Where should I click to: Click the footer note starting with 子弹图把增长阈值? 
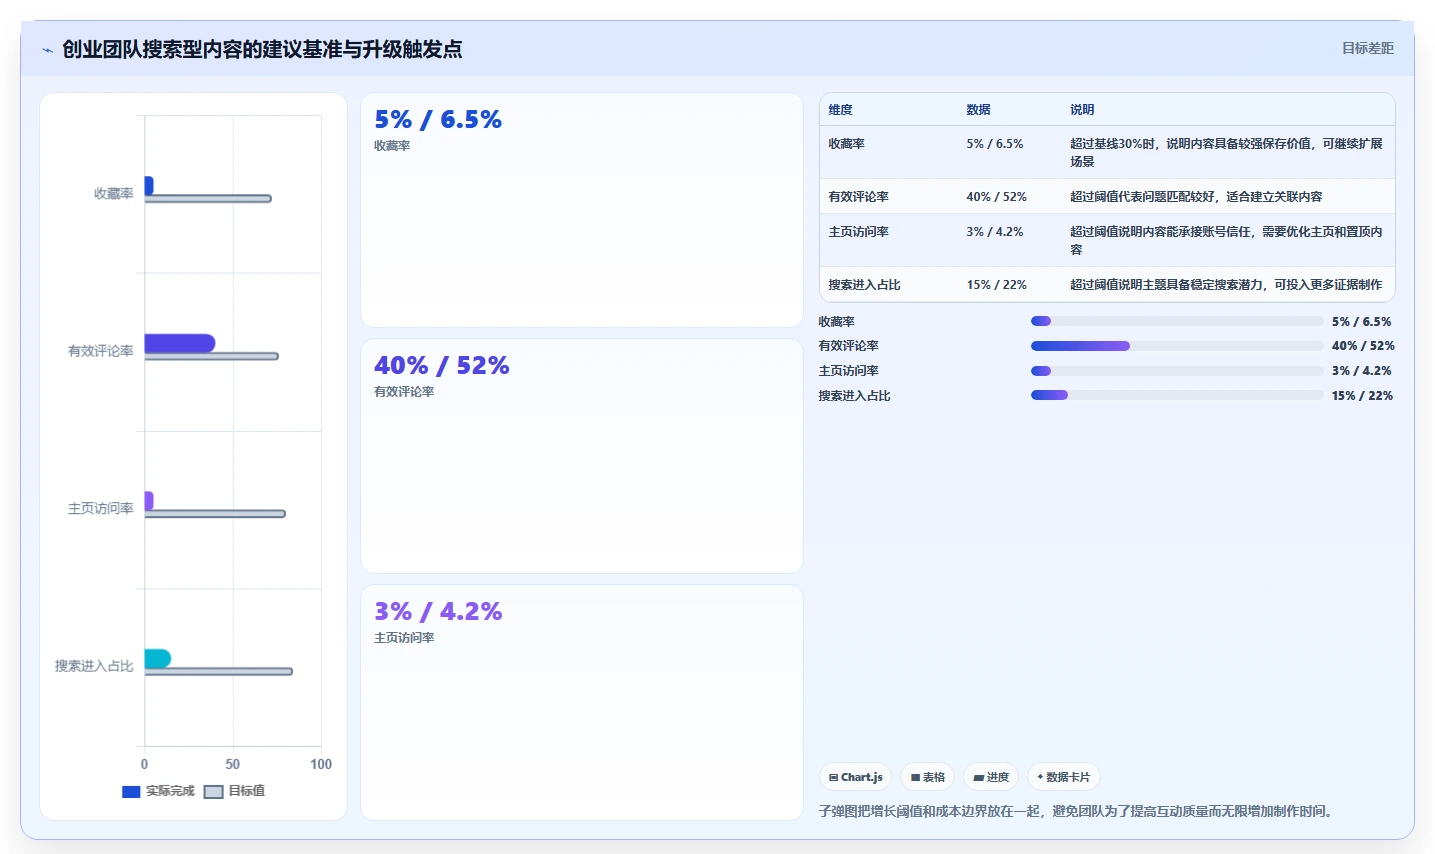pyautogui.click(x=1078, y=811)
